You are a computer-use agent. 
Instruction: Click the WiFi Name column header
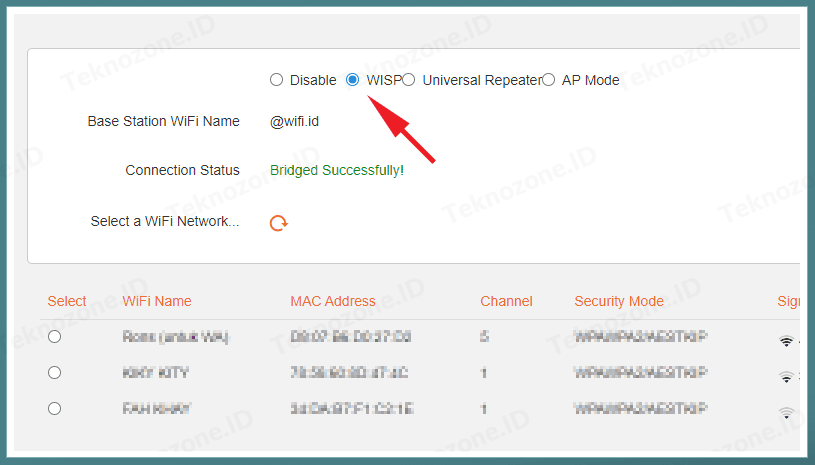click(157, 301)
